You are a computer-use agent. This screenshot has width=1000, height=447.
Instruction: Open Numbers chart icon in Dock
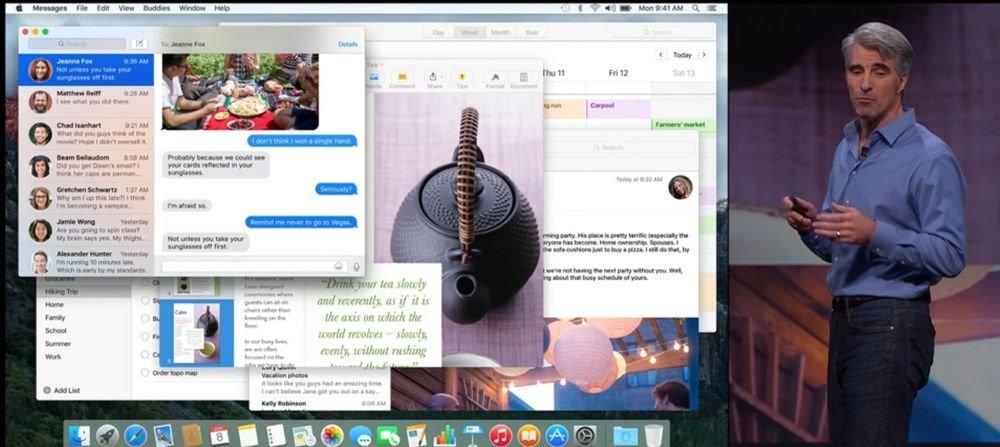(x=445, y=436)
